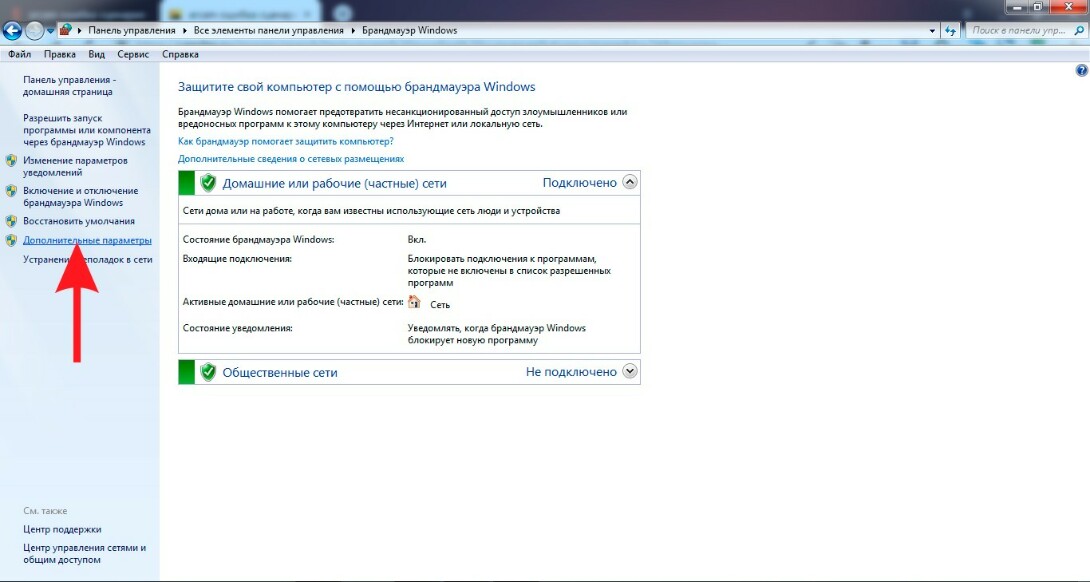
Task: Select the "Панель управления" breadcrumb
Action: click(131, 31)
